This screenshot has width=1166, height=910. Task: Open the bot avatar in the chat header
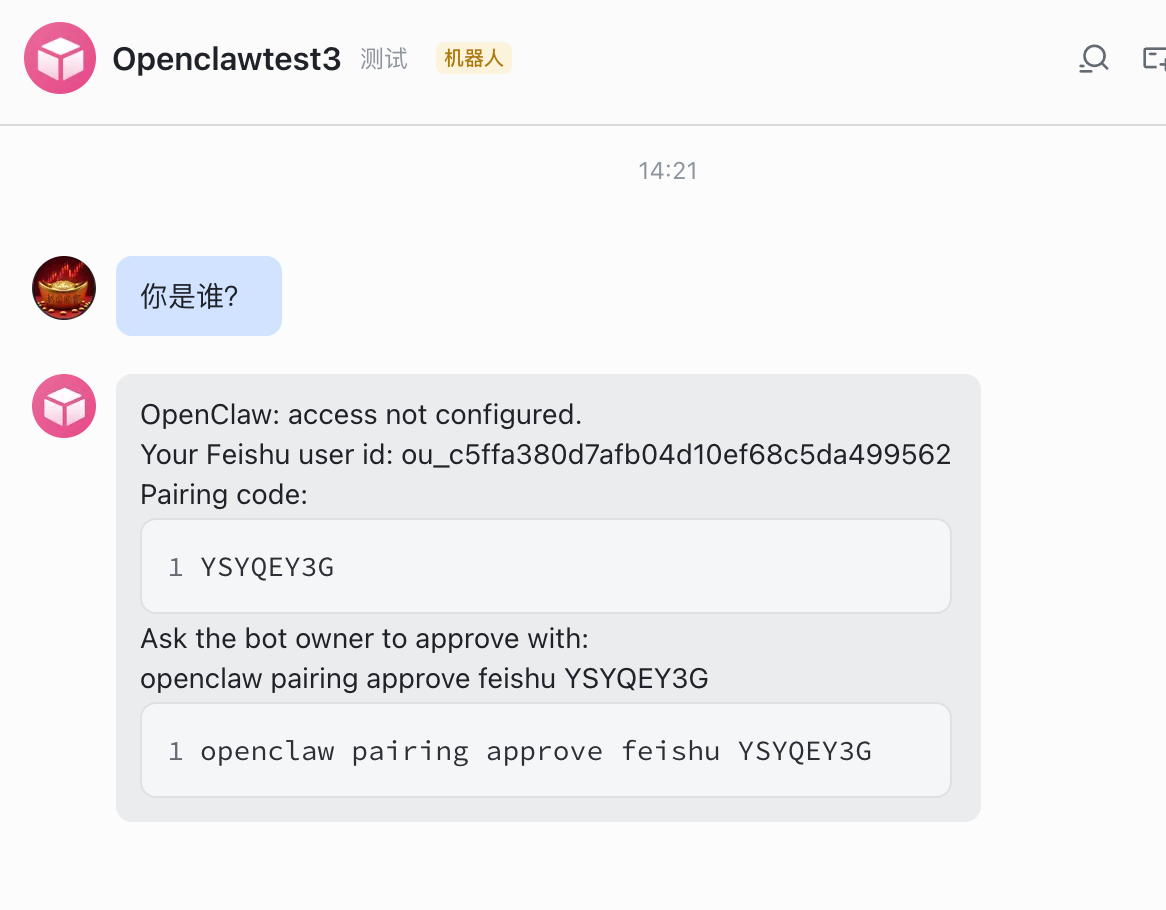(x=60, y=58)
